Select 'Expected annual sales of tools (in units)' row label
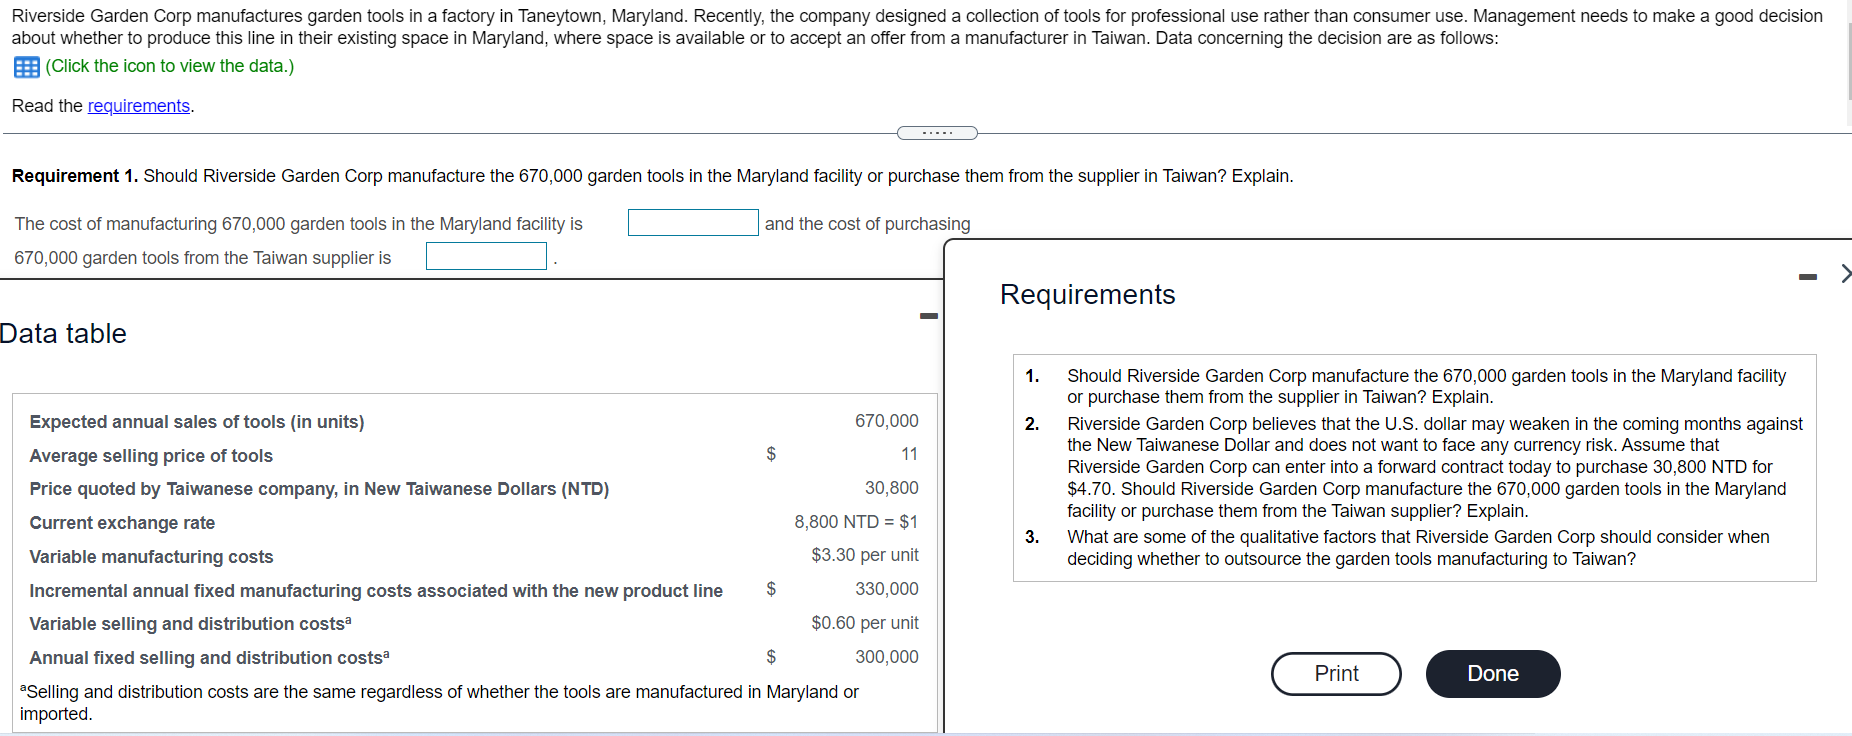This screenshot has width=1852, height=736. tap(197, 422)
